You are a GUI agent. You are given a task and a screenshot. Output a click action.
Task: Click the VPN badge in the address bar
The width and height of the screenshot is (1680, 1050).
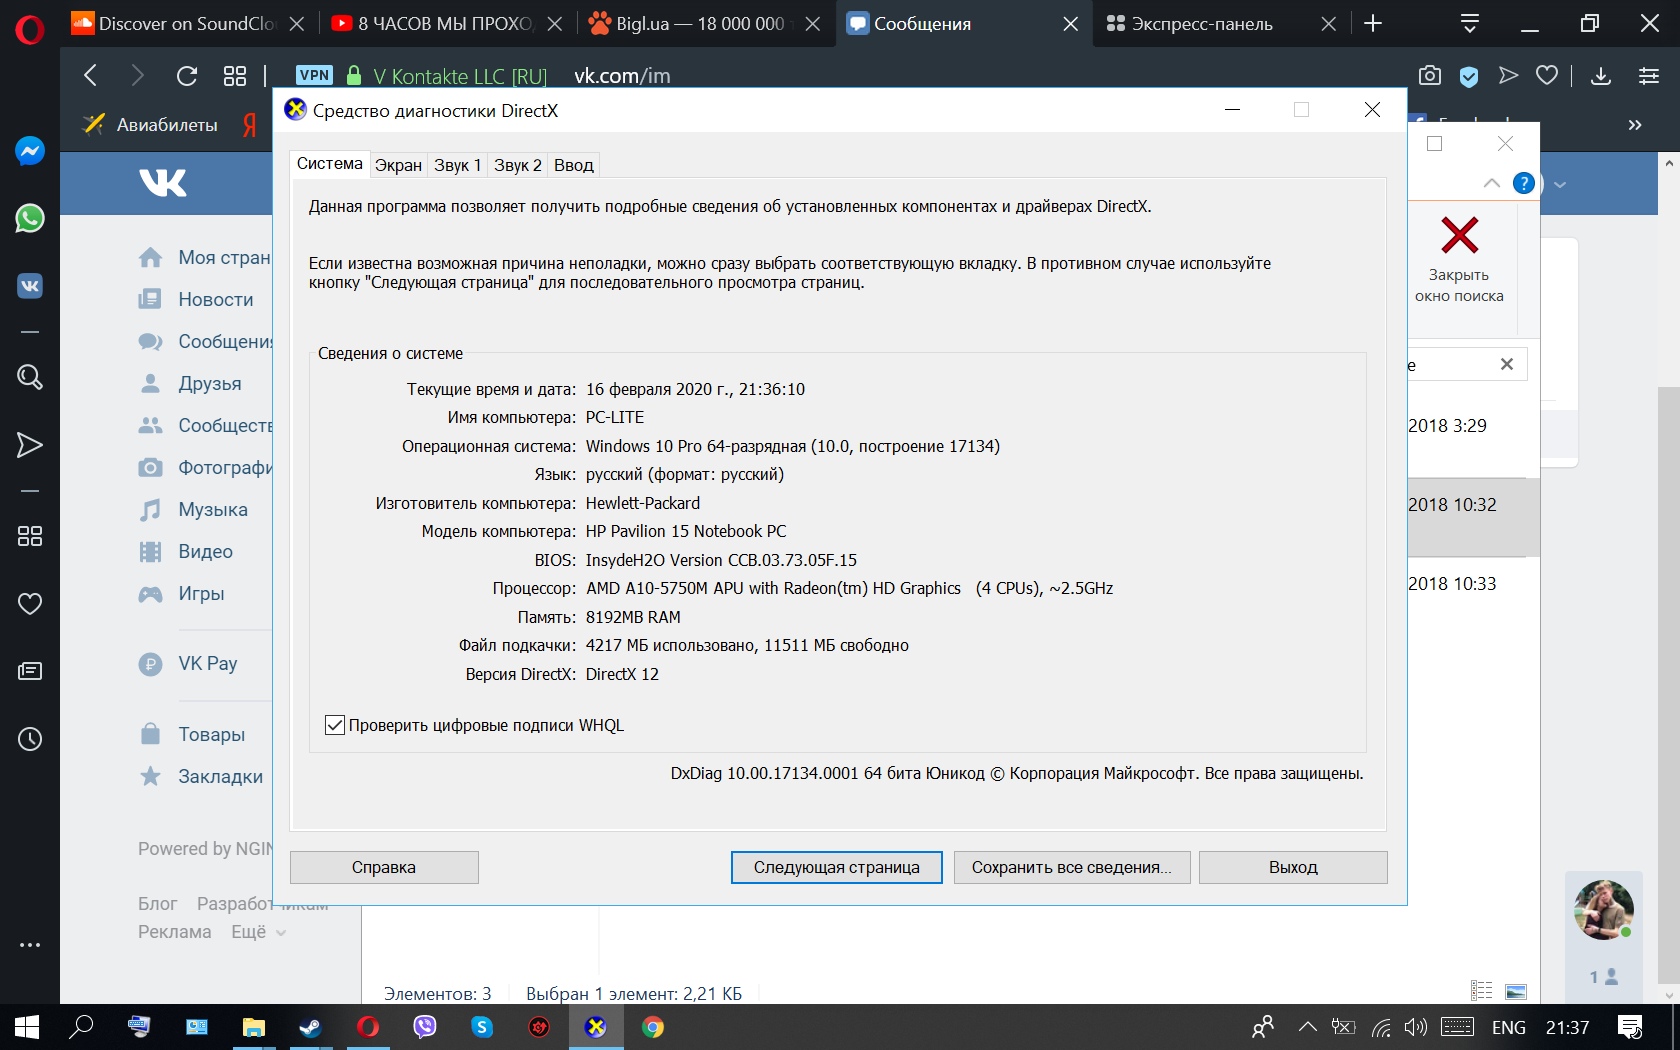tap(314, 76)
